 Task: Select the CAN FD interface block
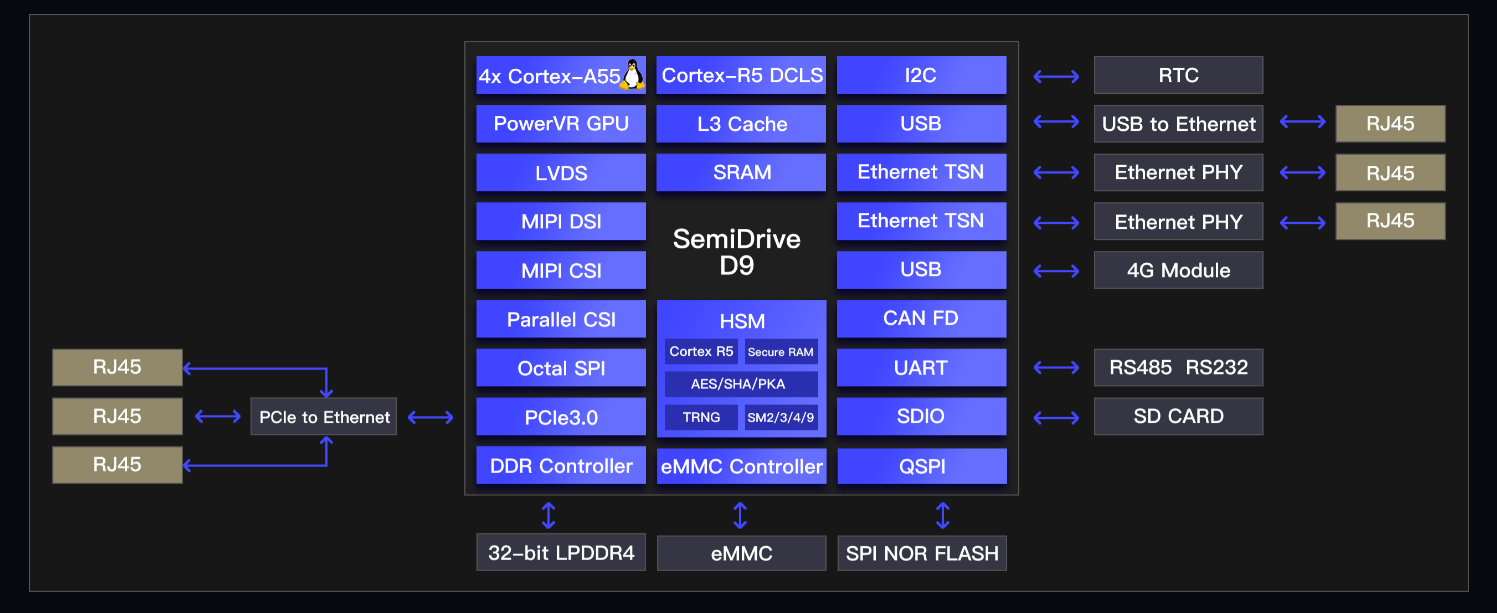coord(921,319)
